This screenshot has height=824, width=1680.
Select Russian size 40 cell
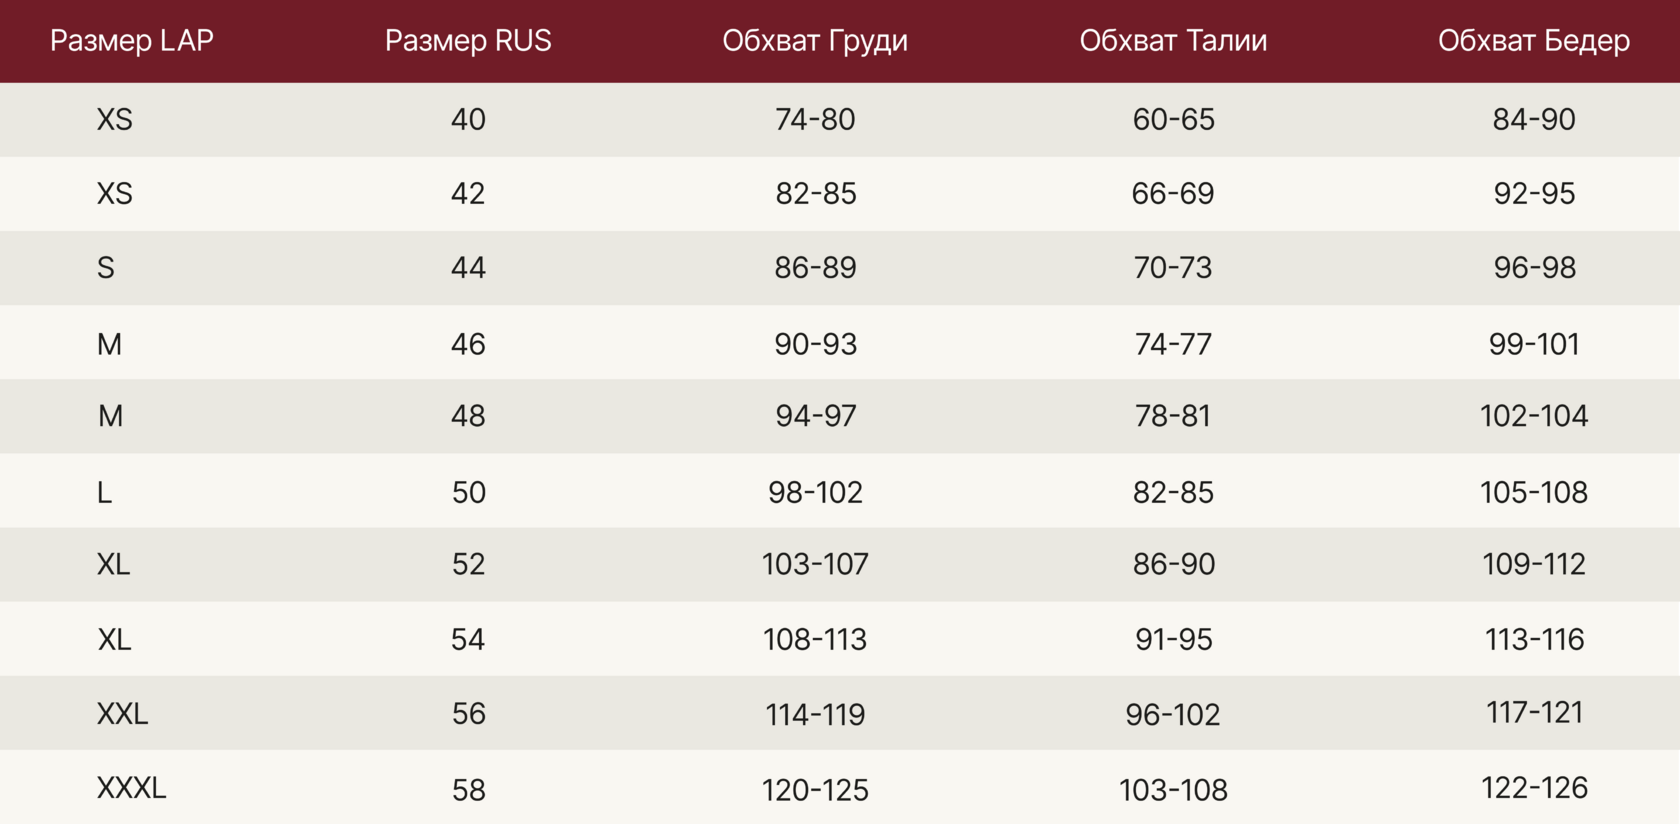(468, 120)
